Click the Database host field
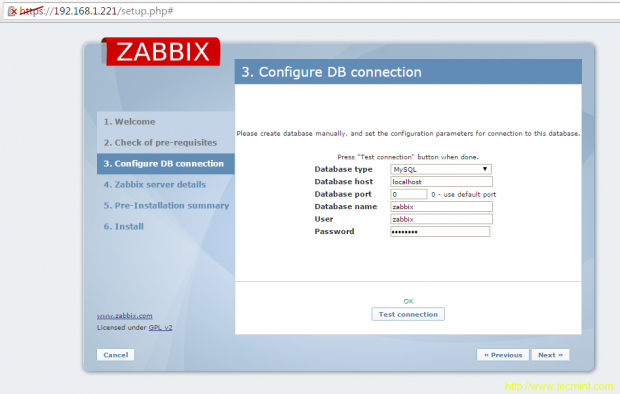The width and height of the screenshot is (620, 394). pyautogui.click(x=441, y=182)
